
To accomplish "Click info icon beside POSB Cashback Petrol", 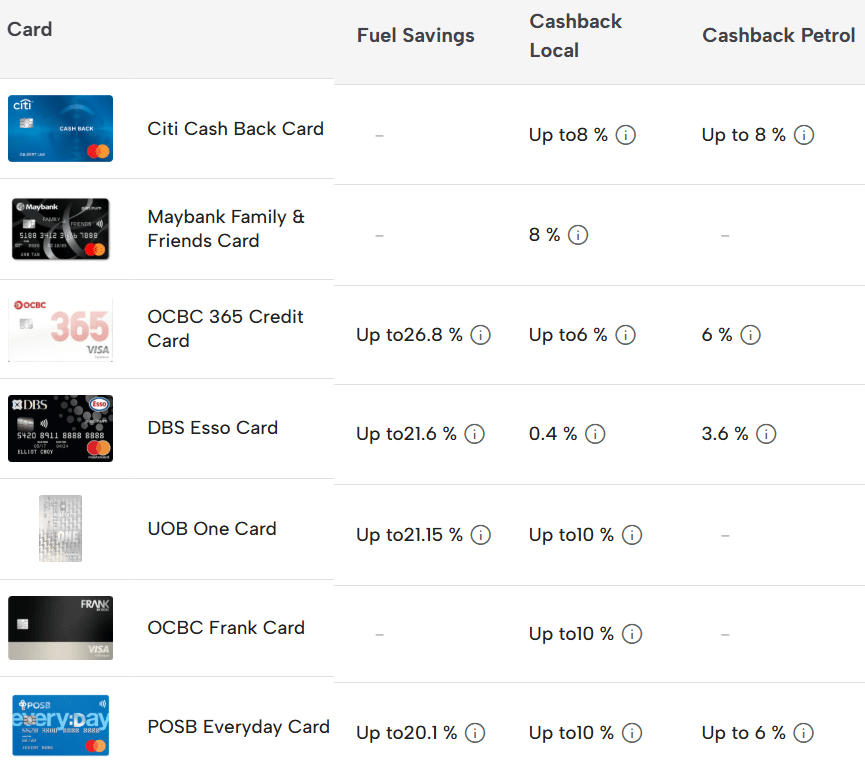I will 804,733.
